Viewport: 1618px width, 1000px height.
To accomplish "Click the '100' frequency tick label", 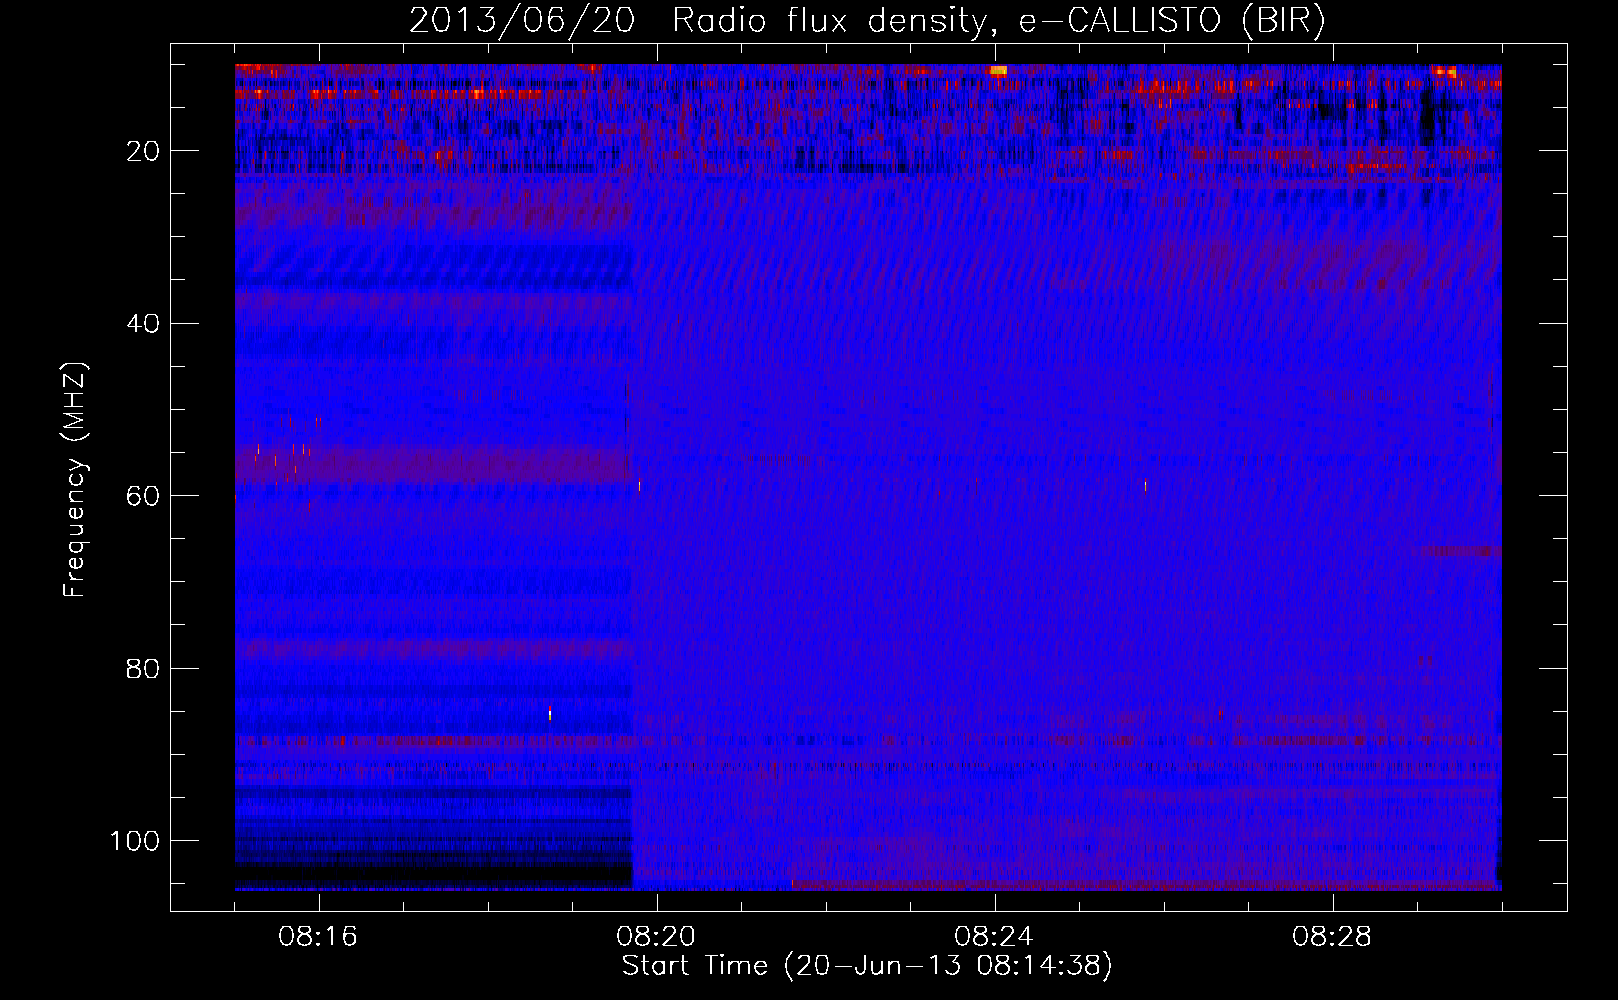I will coord(135,841).
